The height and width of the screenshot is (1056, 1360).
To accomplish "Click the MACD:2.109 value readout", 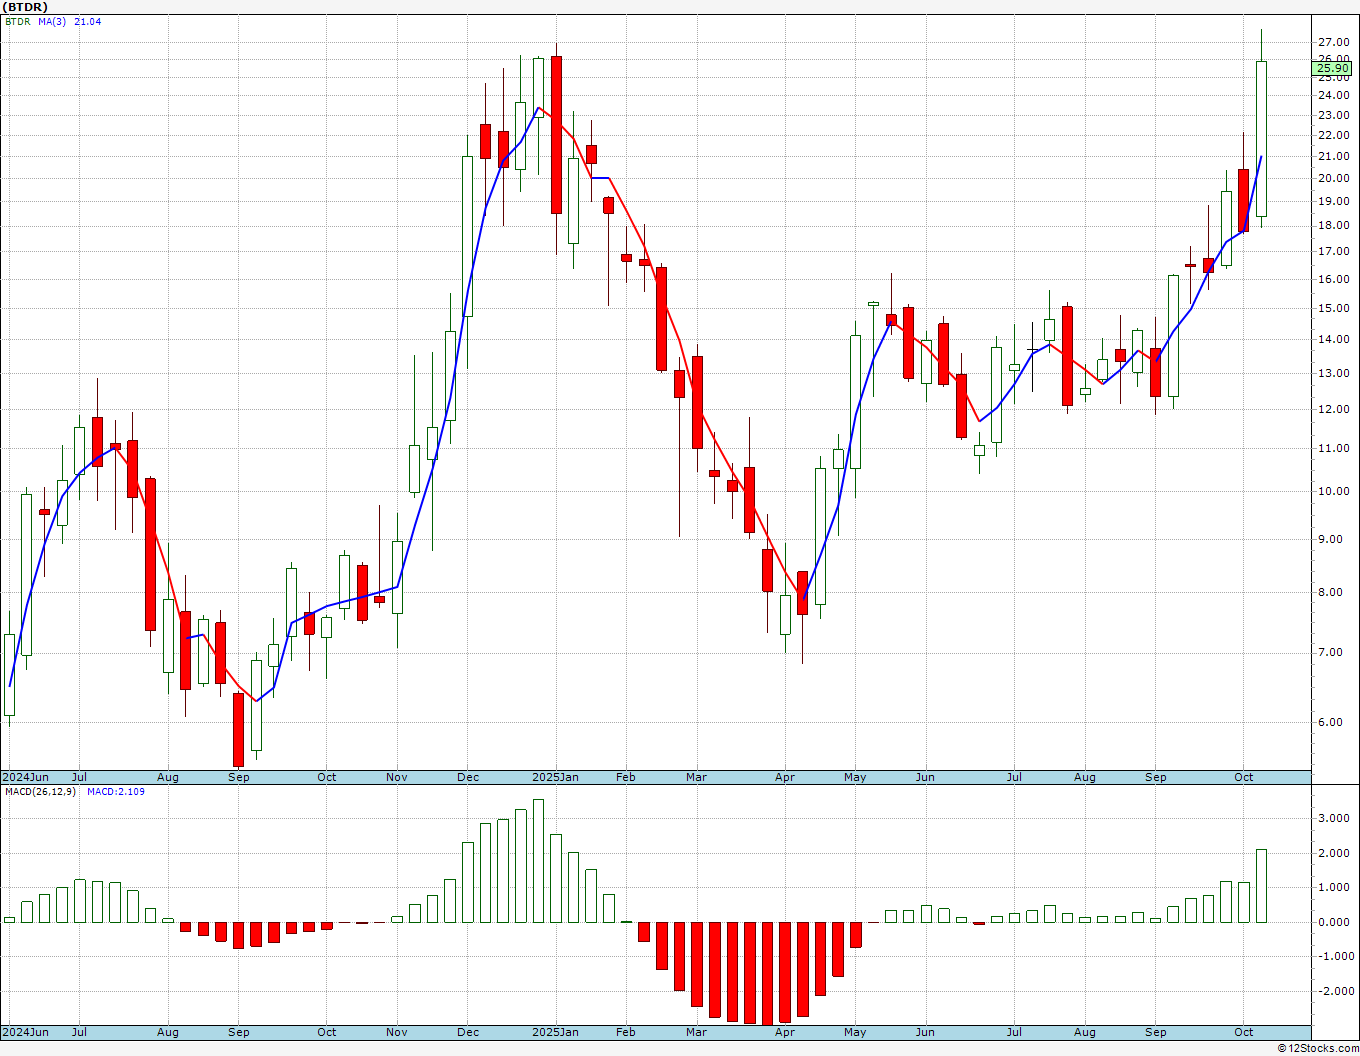I will [116, 792].
